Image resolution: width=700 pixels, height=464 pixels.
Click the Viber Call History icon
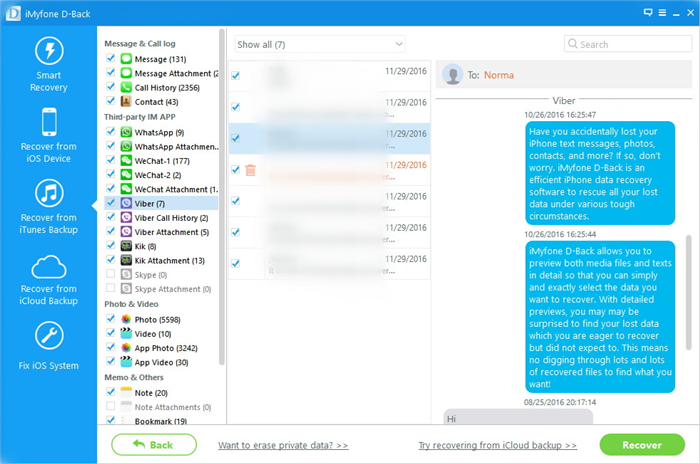tap(126, 218)
